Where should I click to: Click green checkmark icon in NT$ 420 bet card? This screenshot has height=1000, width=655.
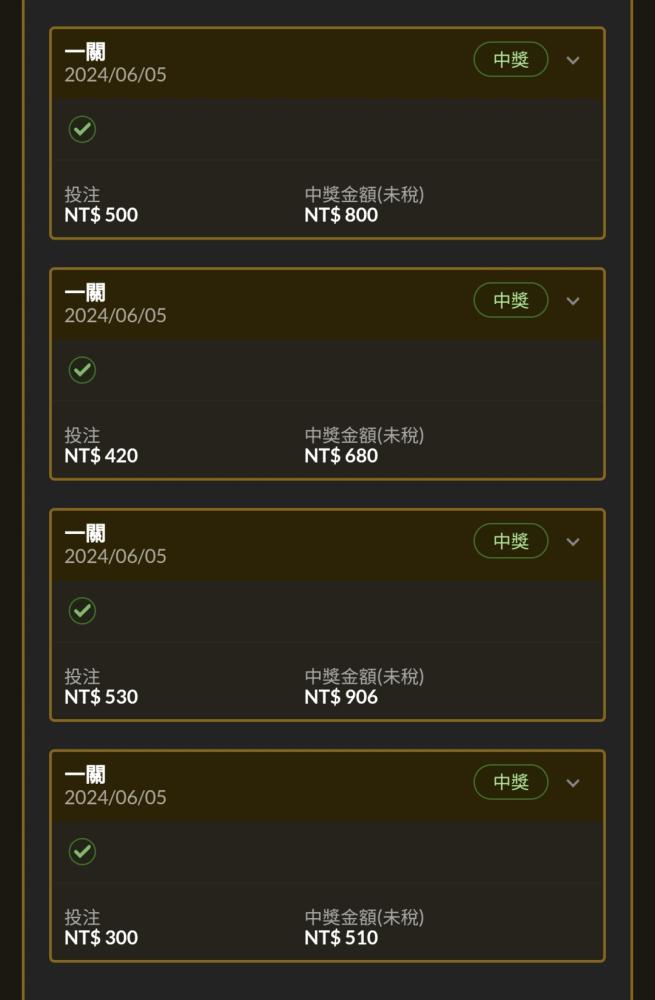[x=82, y=370]
